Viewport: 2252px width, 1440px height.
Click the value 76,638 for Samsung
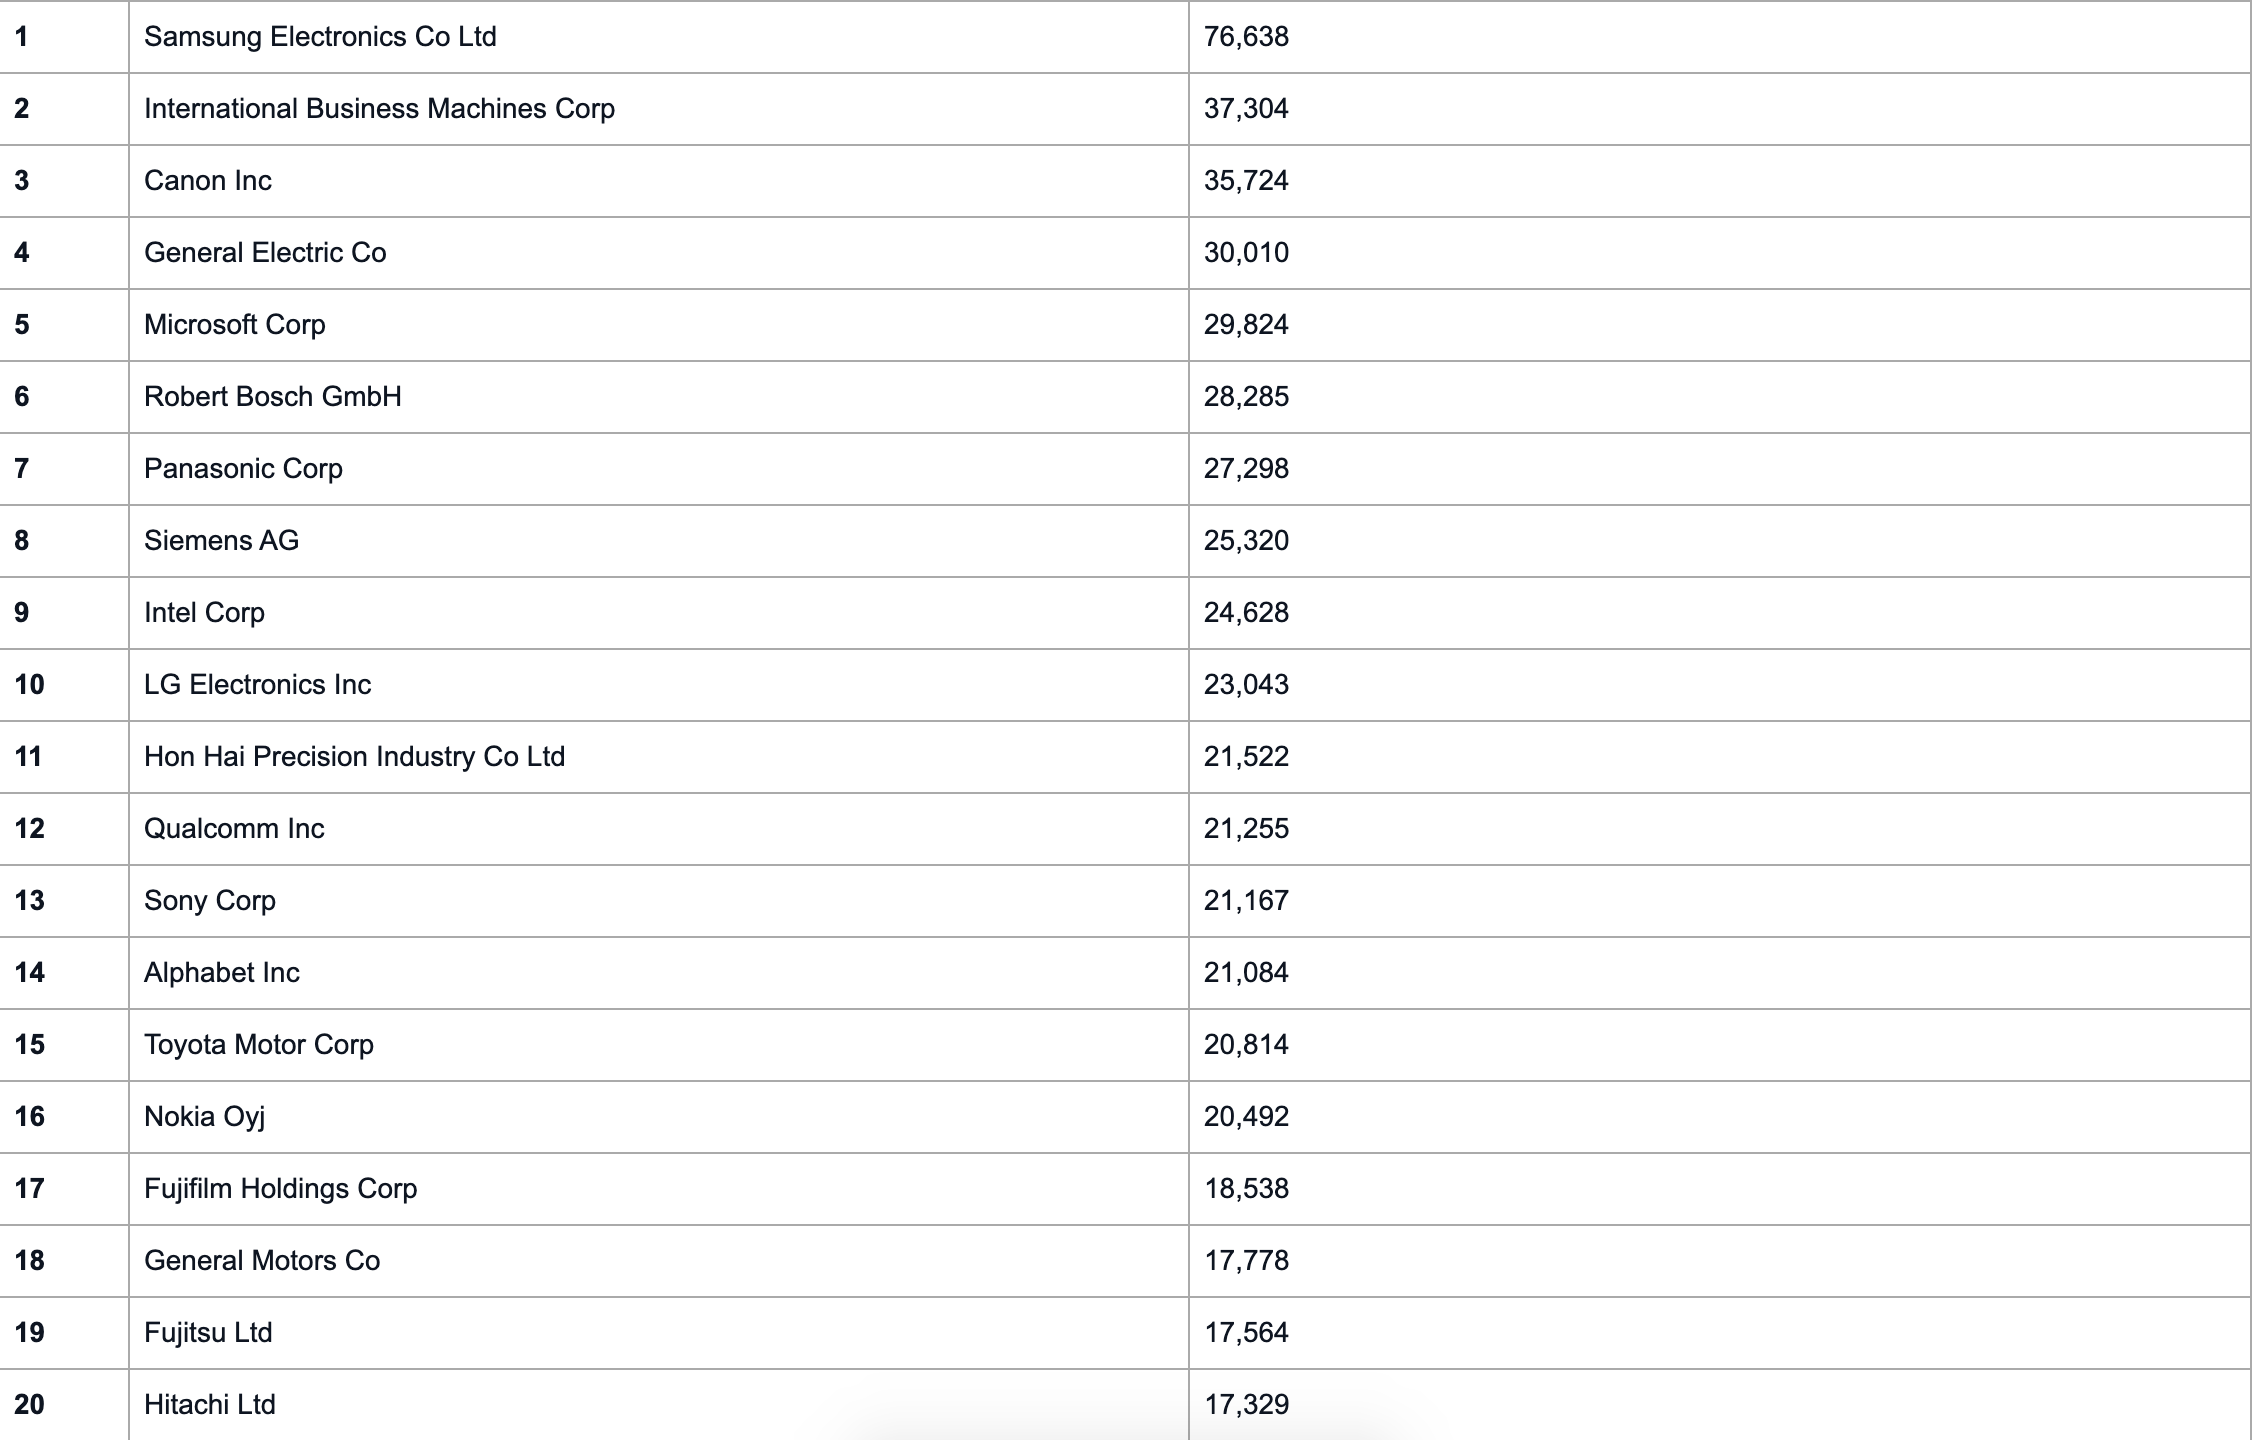click(1246, 37)
